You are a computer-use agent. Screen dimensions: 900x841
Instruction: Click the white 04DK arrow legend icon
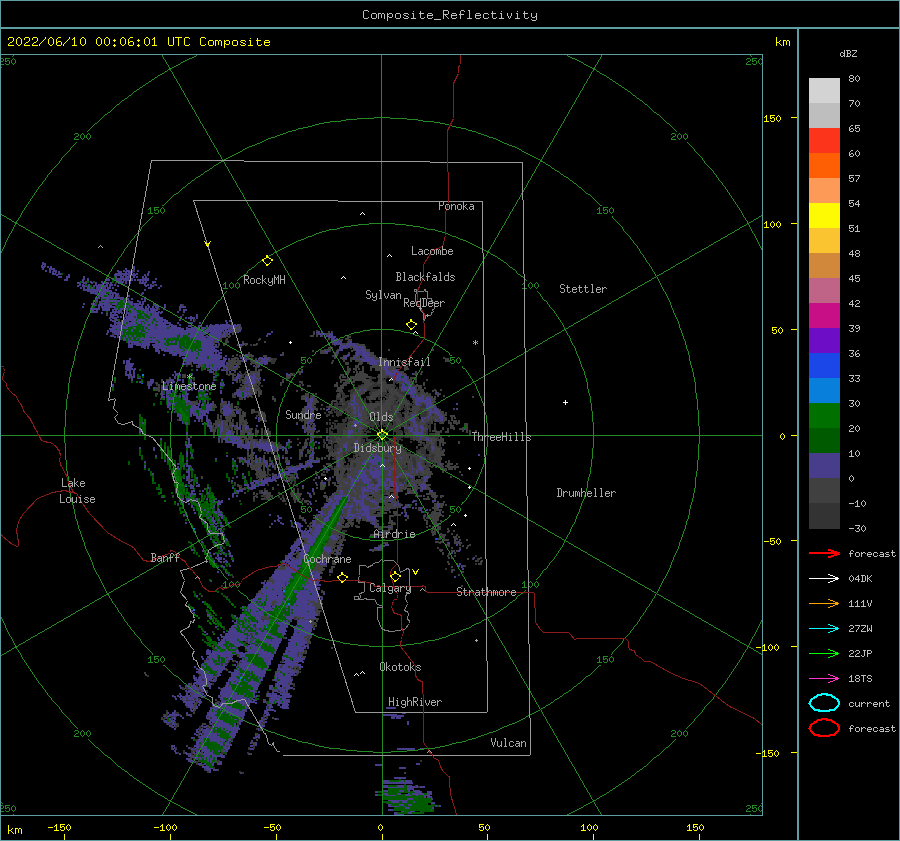pyautogui.click(x=824, y=578)
